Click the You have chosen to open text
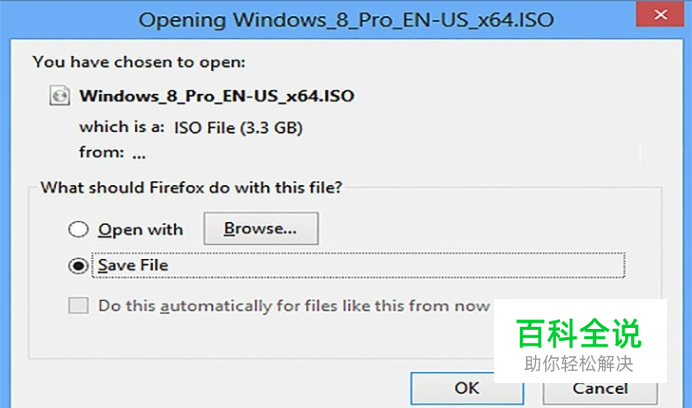692x408 pixels. tap(139, 62)
